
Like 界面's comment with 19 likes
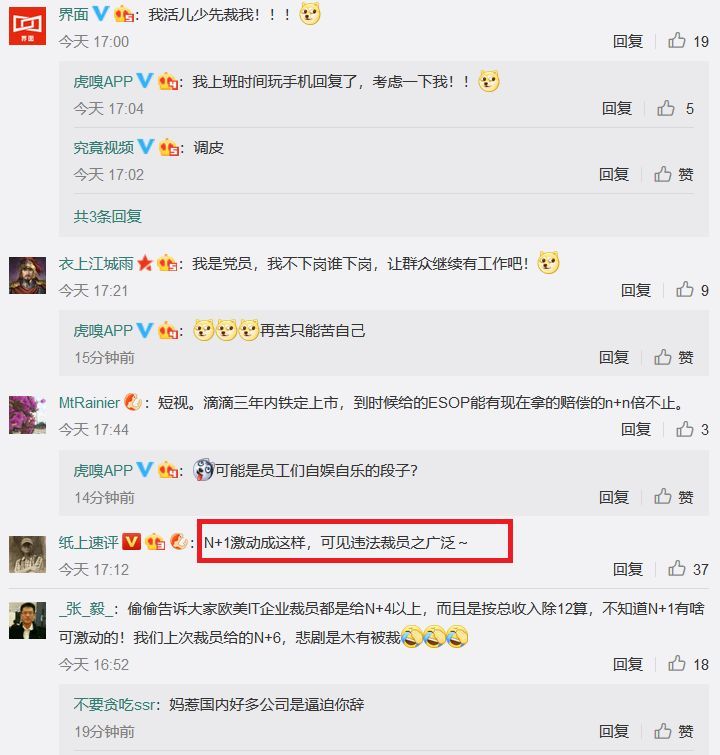[x=677, y=41]
